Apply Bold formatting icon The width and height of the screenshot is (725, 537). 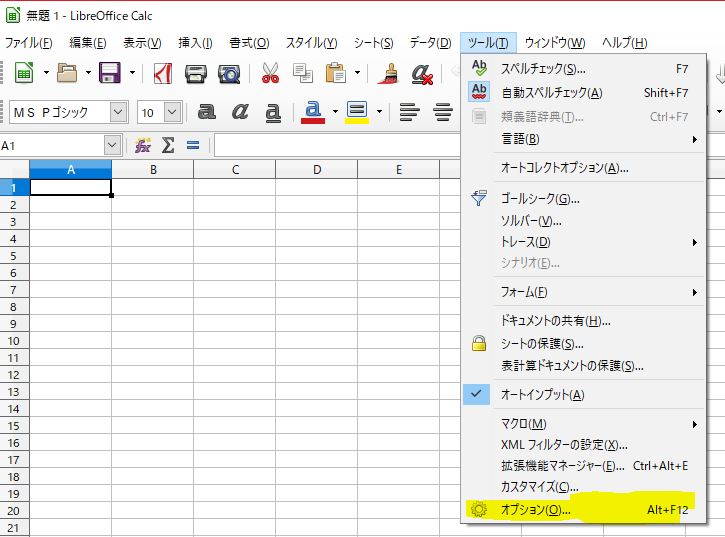[x=207, y=111]
